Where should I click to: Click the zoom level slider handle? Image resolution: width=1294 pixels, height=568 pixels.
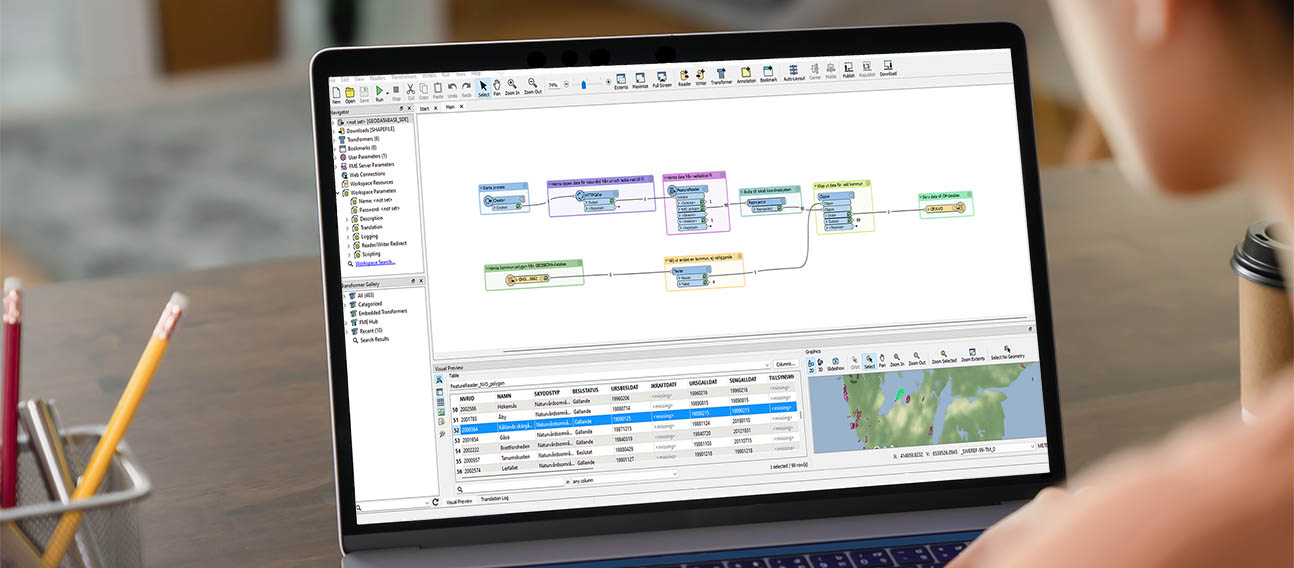click(x=584, y=84)
